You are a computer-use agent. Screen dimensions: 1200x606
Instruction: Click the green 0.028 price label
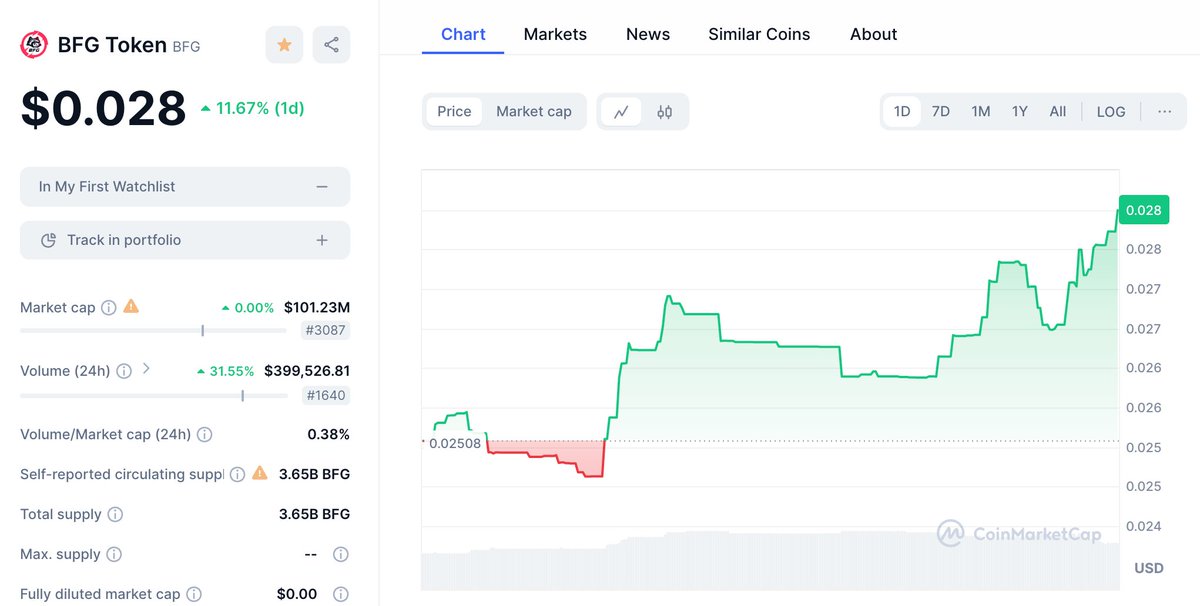coord(1143,210)
